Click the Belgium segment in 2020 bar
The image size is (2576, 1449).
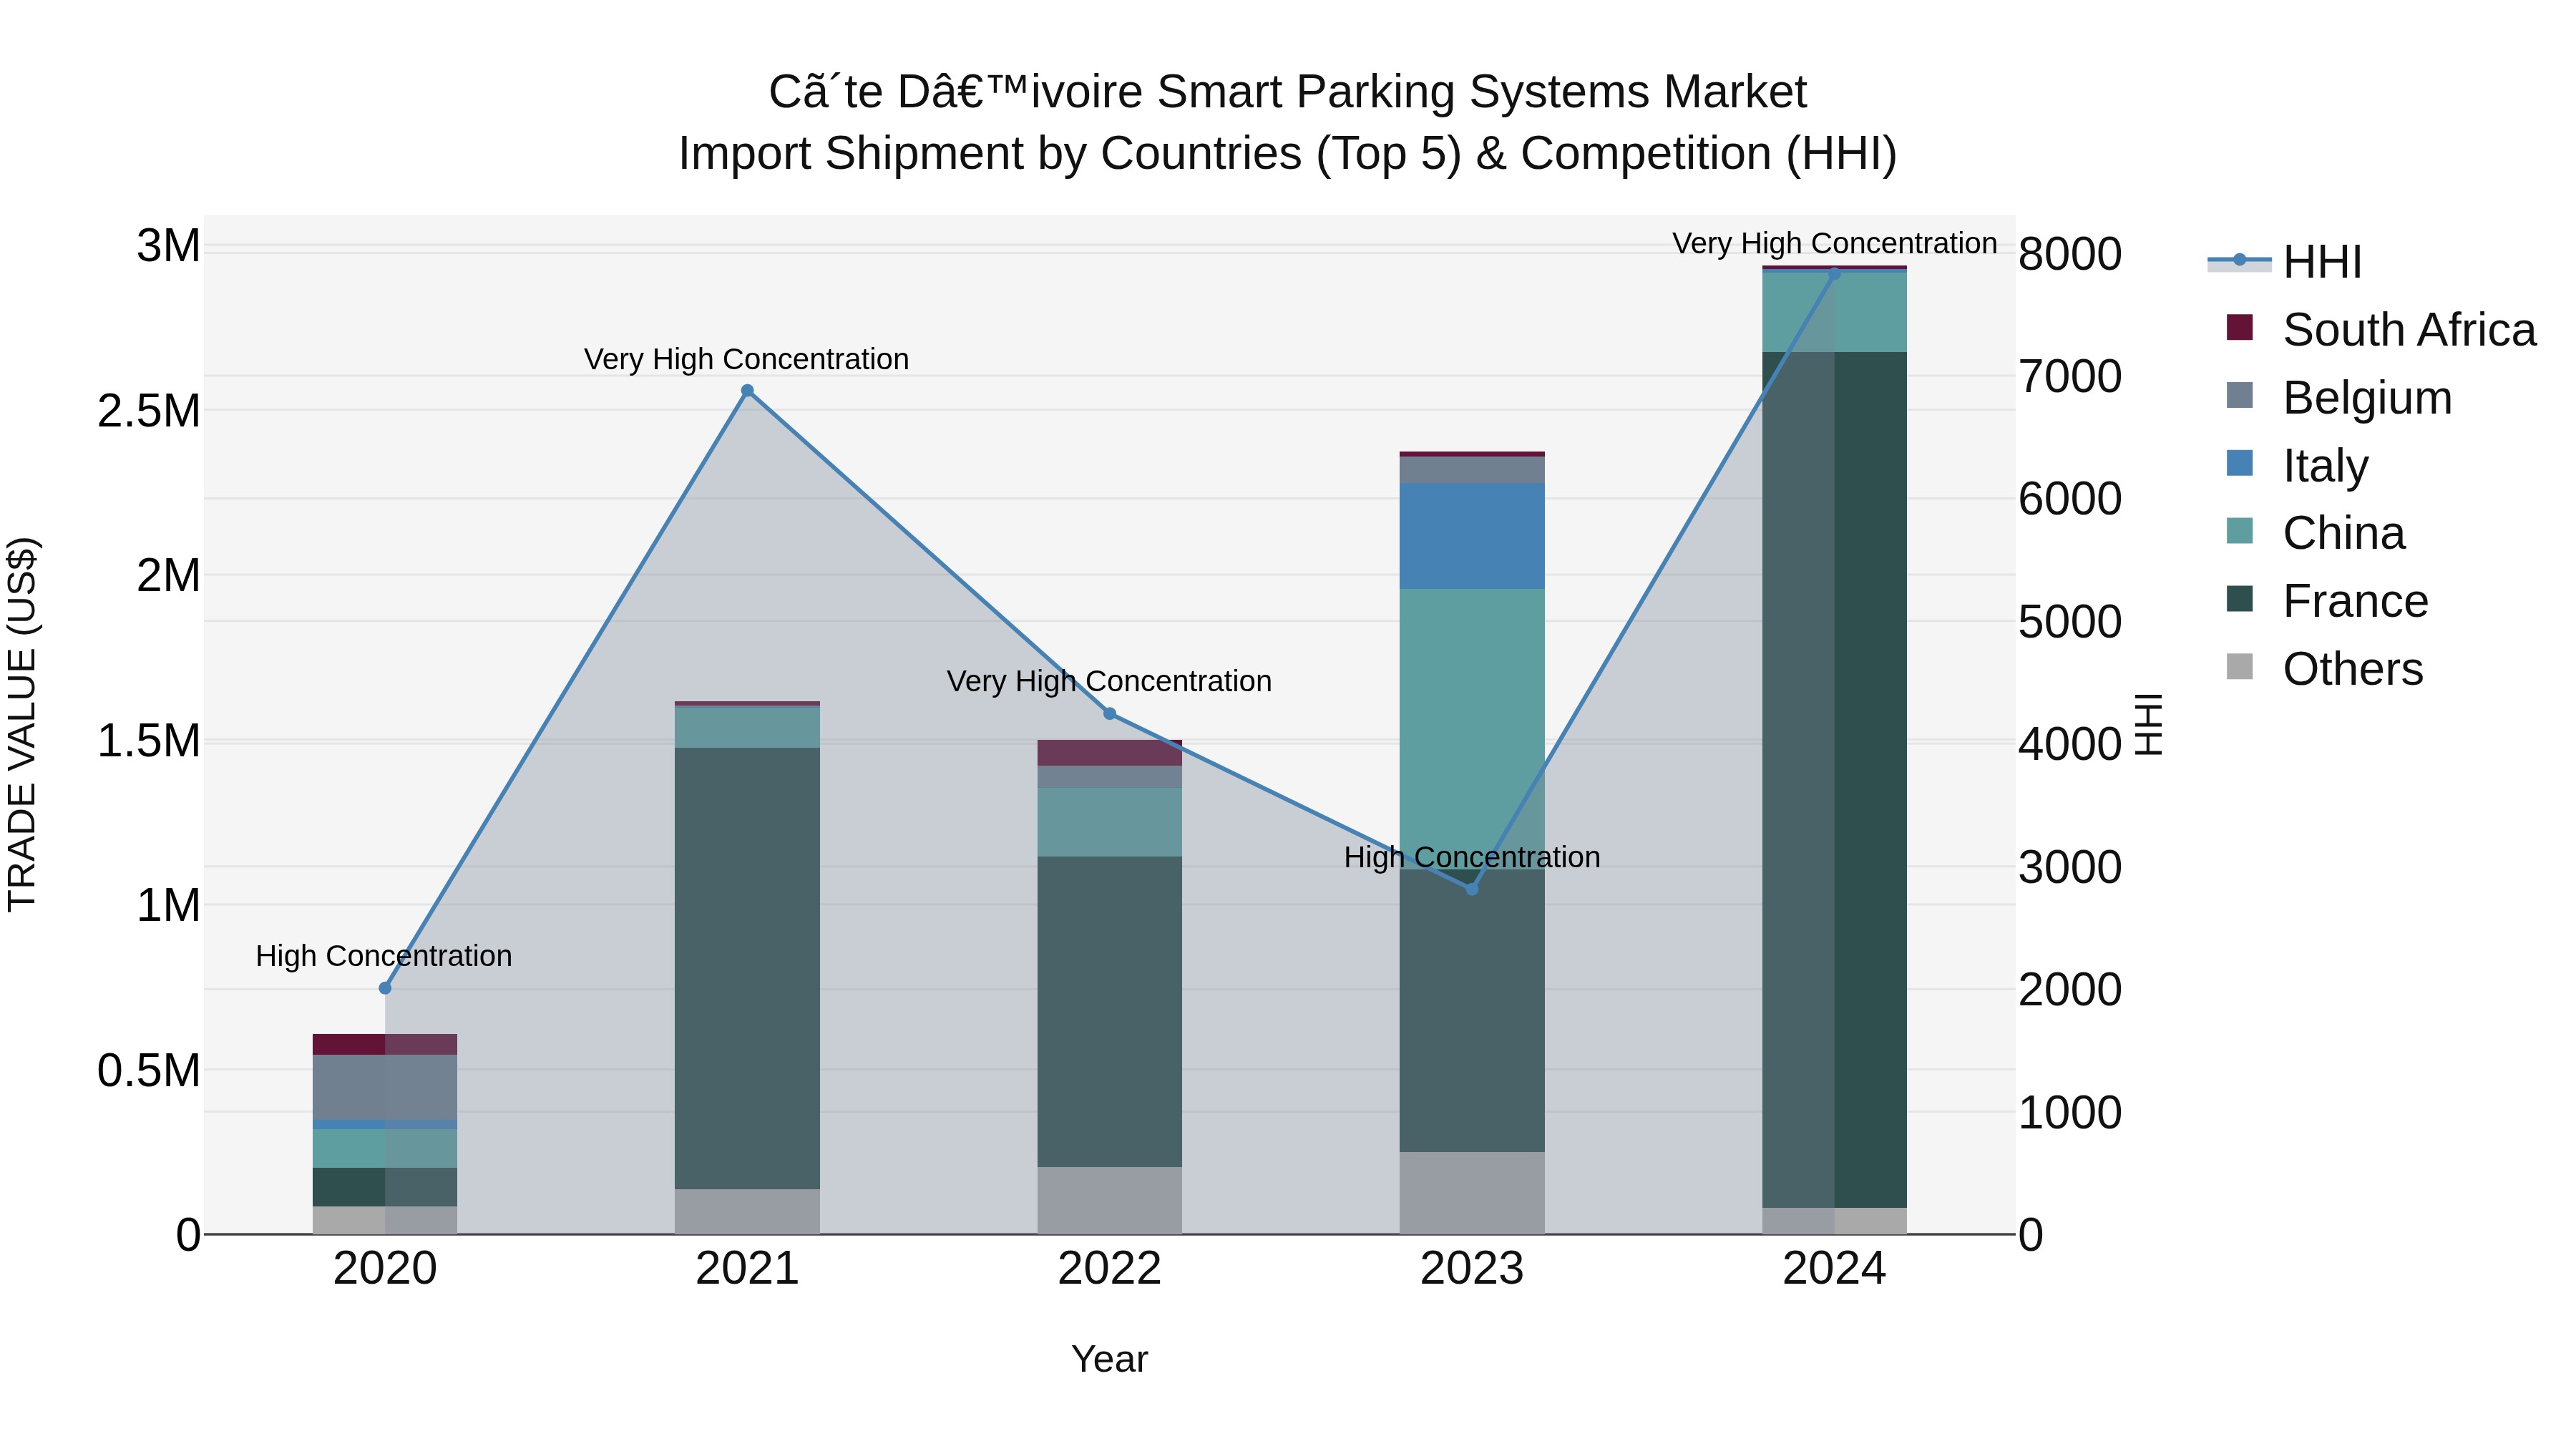pyautogui.click(x=385, y=1088)
